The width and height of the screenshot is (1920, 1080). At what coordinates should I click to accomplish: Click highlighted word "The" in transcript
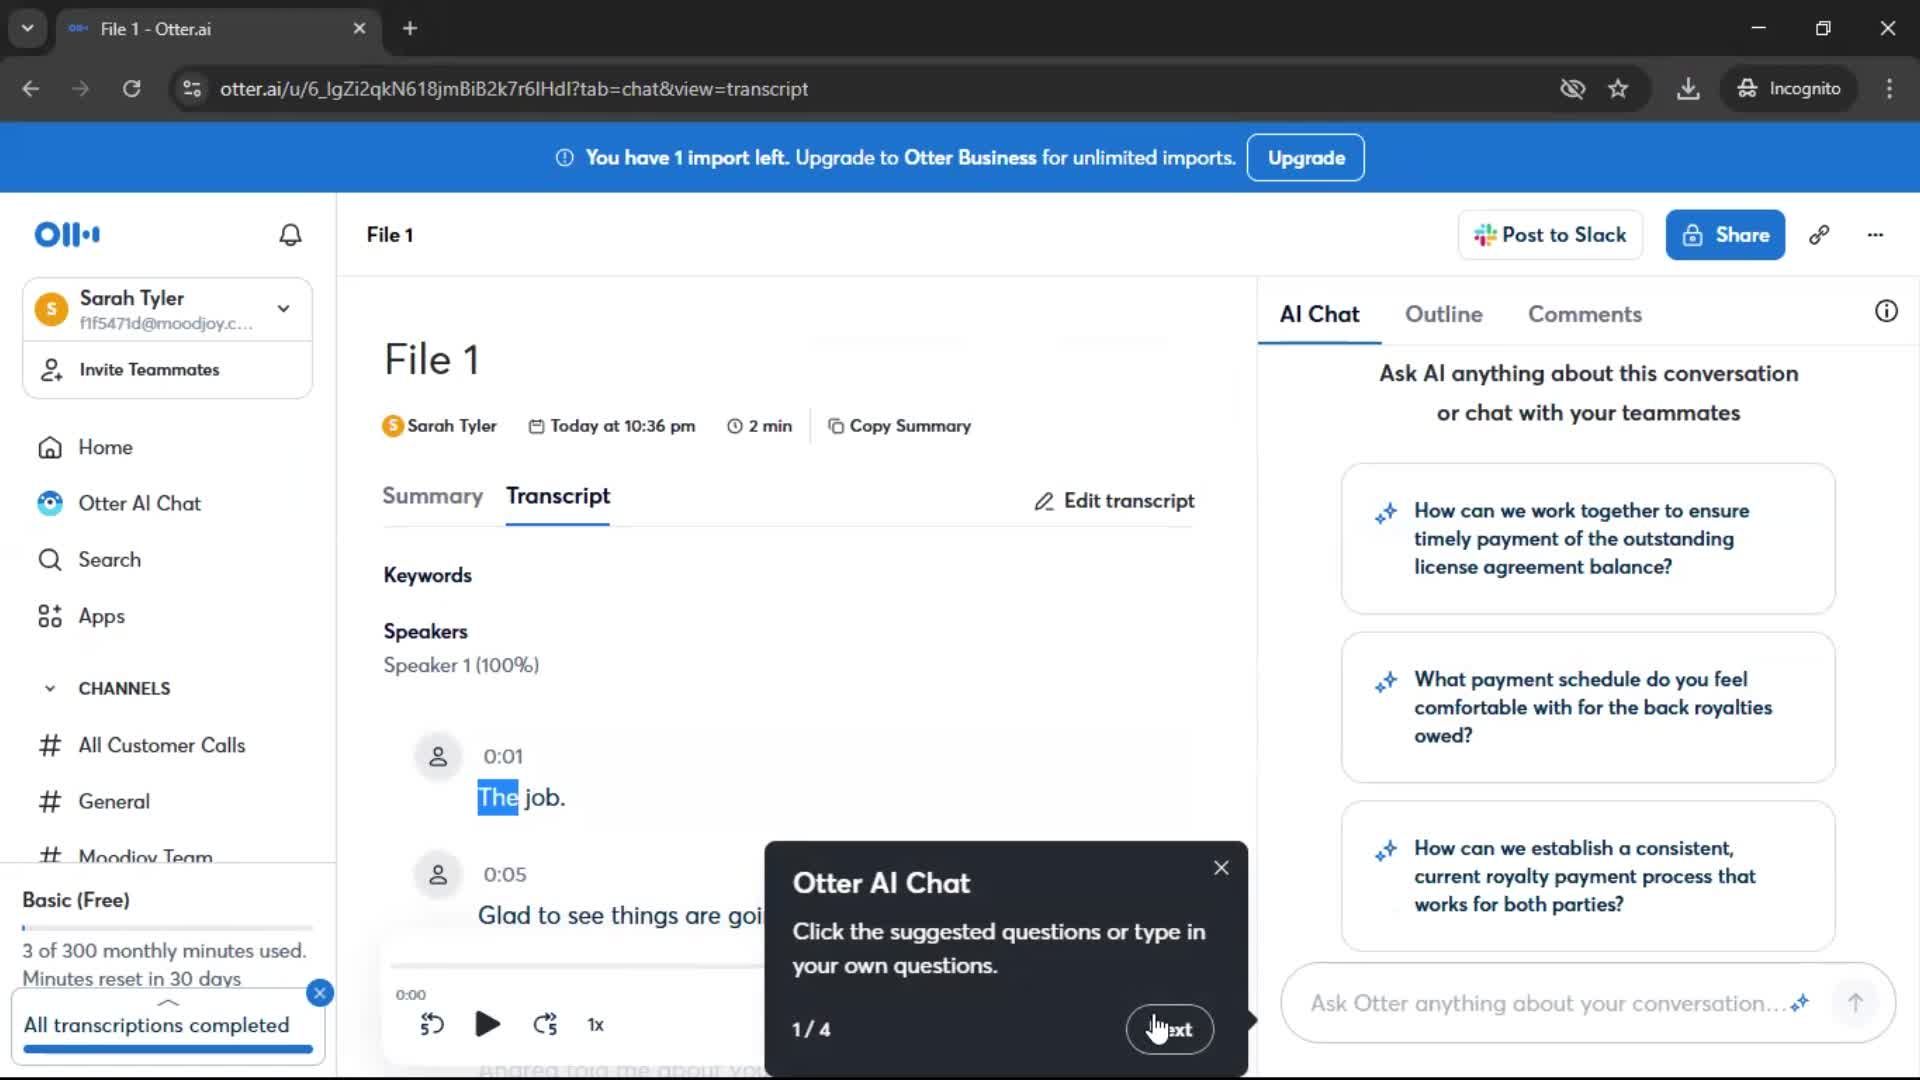498,797
